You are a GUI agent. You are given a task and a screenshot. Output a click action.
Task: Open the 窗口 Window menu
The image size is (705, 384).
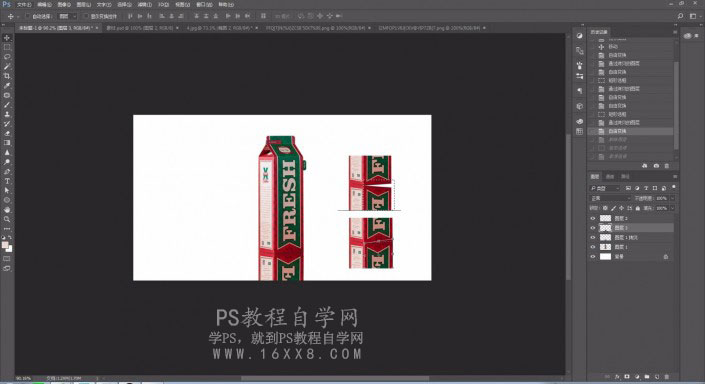204,4
